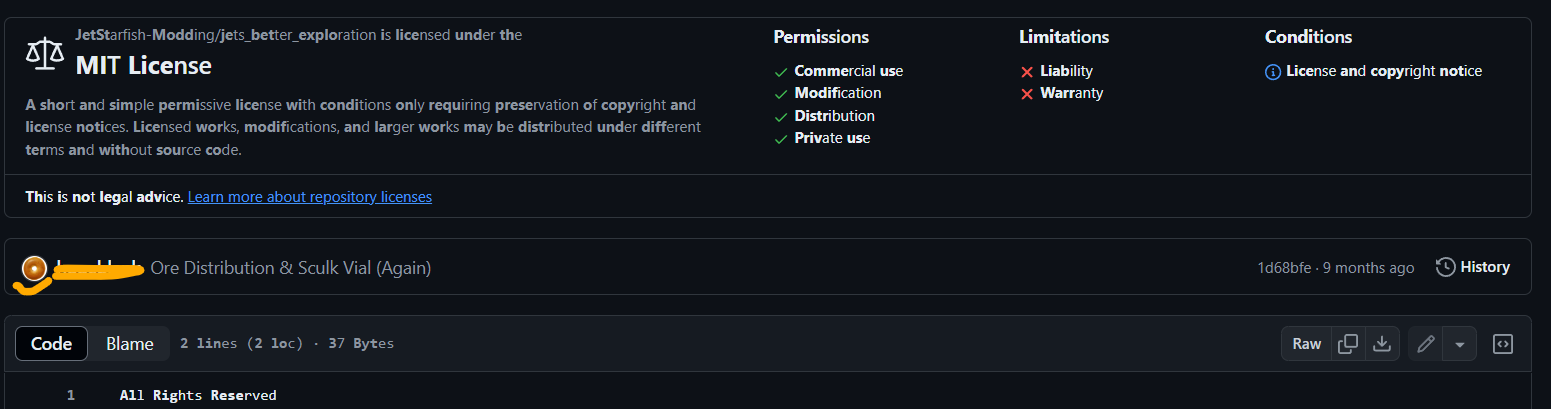Download the raw file

tap(1381, 344)
